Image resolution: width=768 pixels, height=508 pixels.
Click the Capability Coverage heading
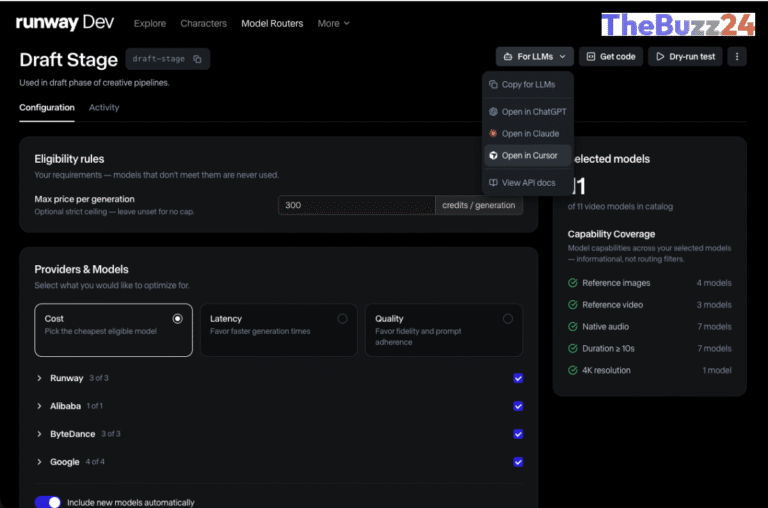pos(611,234)
